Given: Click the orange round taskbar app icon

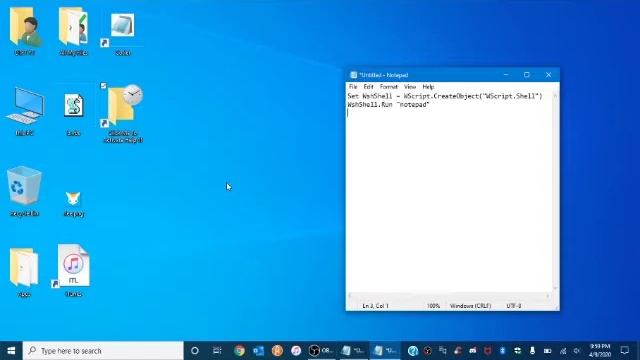Looking at the screenshot, I should pos(277,351).
